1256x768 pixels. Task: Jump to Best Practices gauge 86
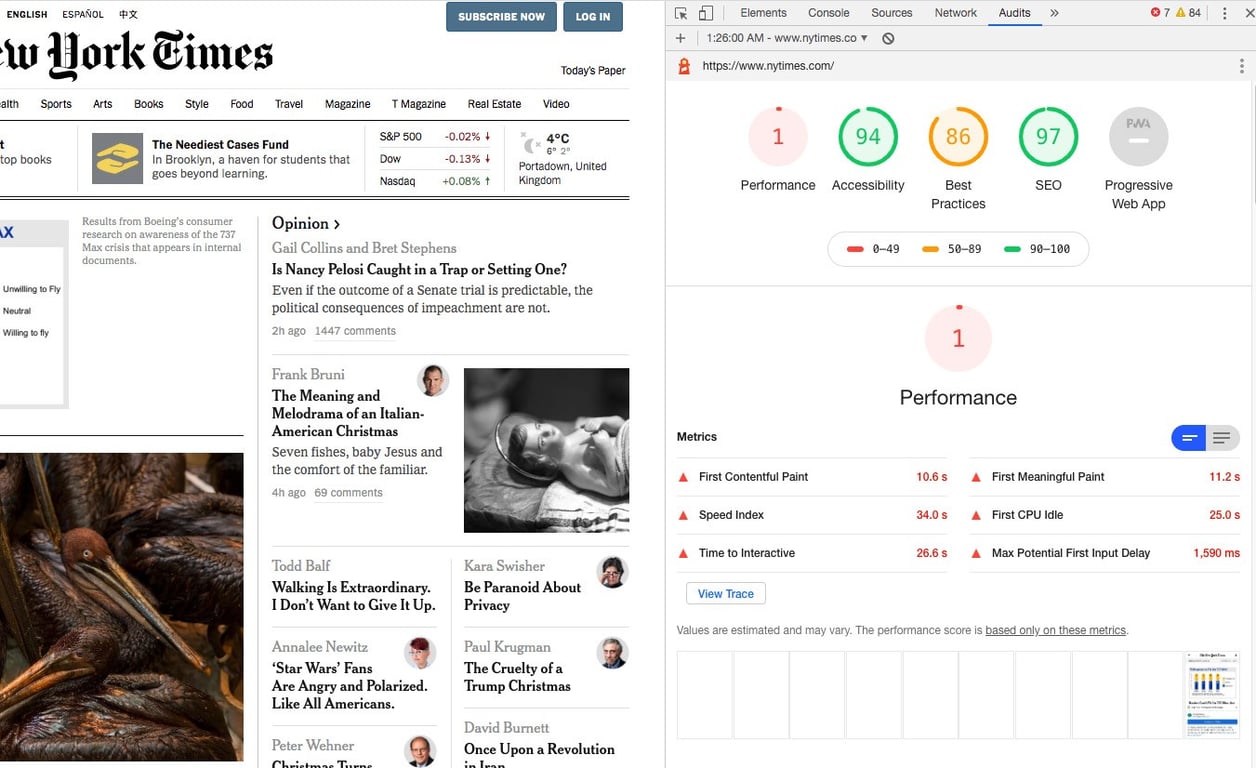[958, 136]
